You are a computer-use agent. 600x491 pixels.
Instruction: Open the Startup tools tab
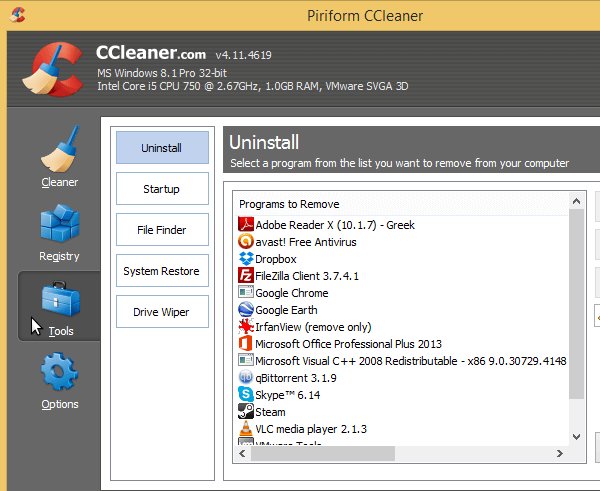(161, 189)
